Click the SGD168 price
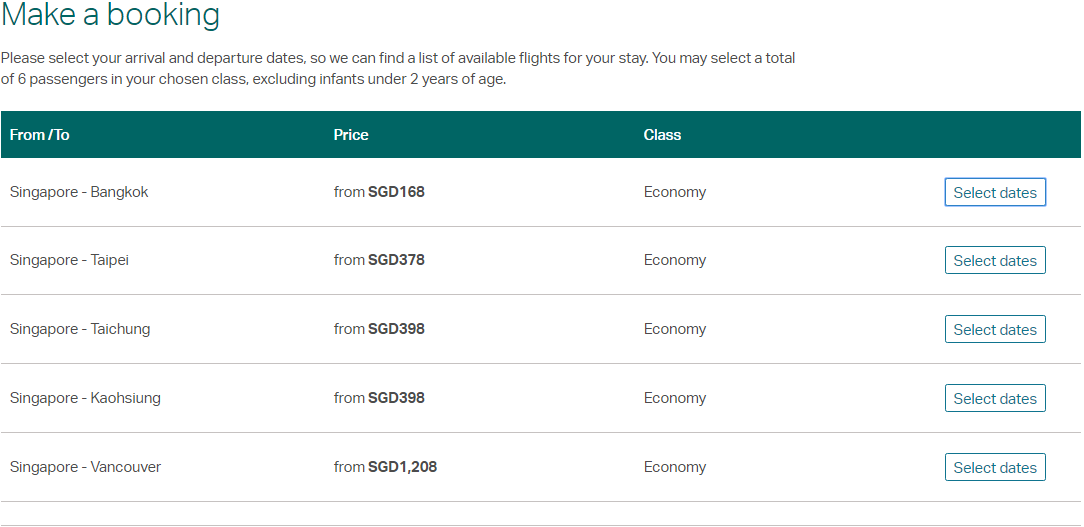1084x527 pixels. click(x=396, y=192)
